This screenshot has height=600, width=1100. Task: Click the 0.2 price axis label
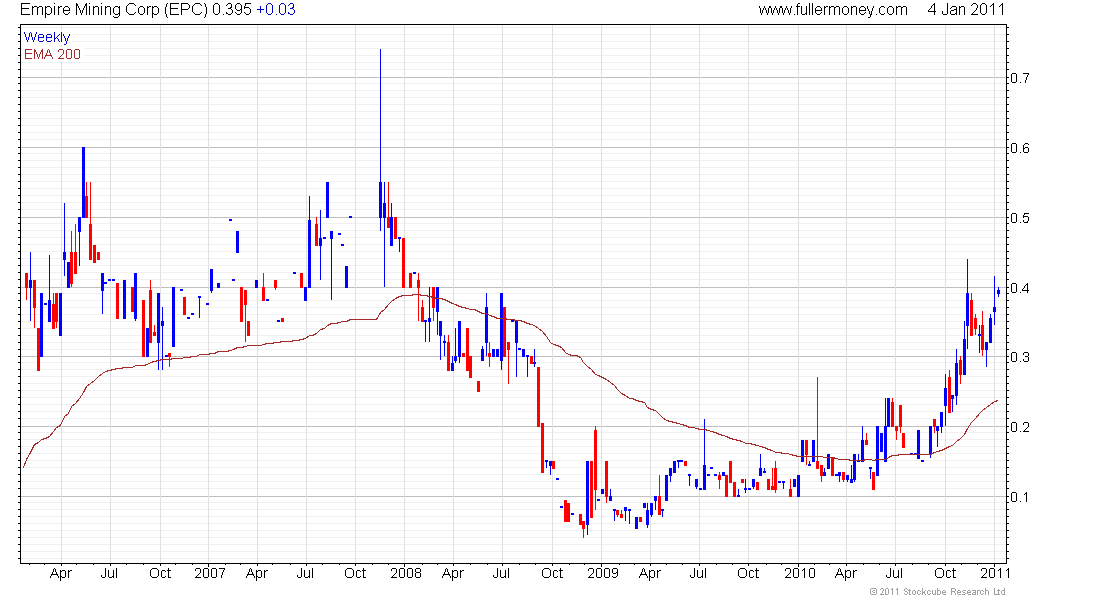tap(1020, 427)
